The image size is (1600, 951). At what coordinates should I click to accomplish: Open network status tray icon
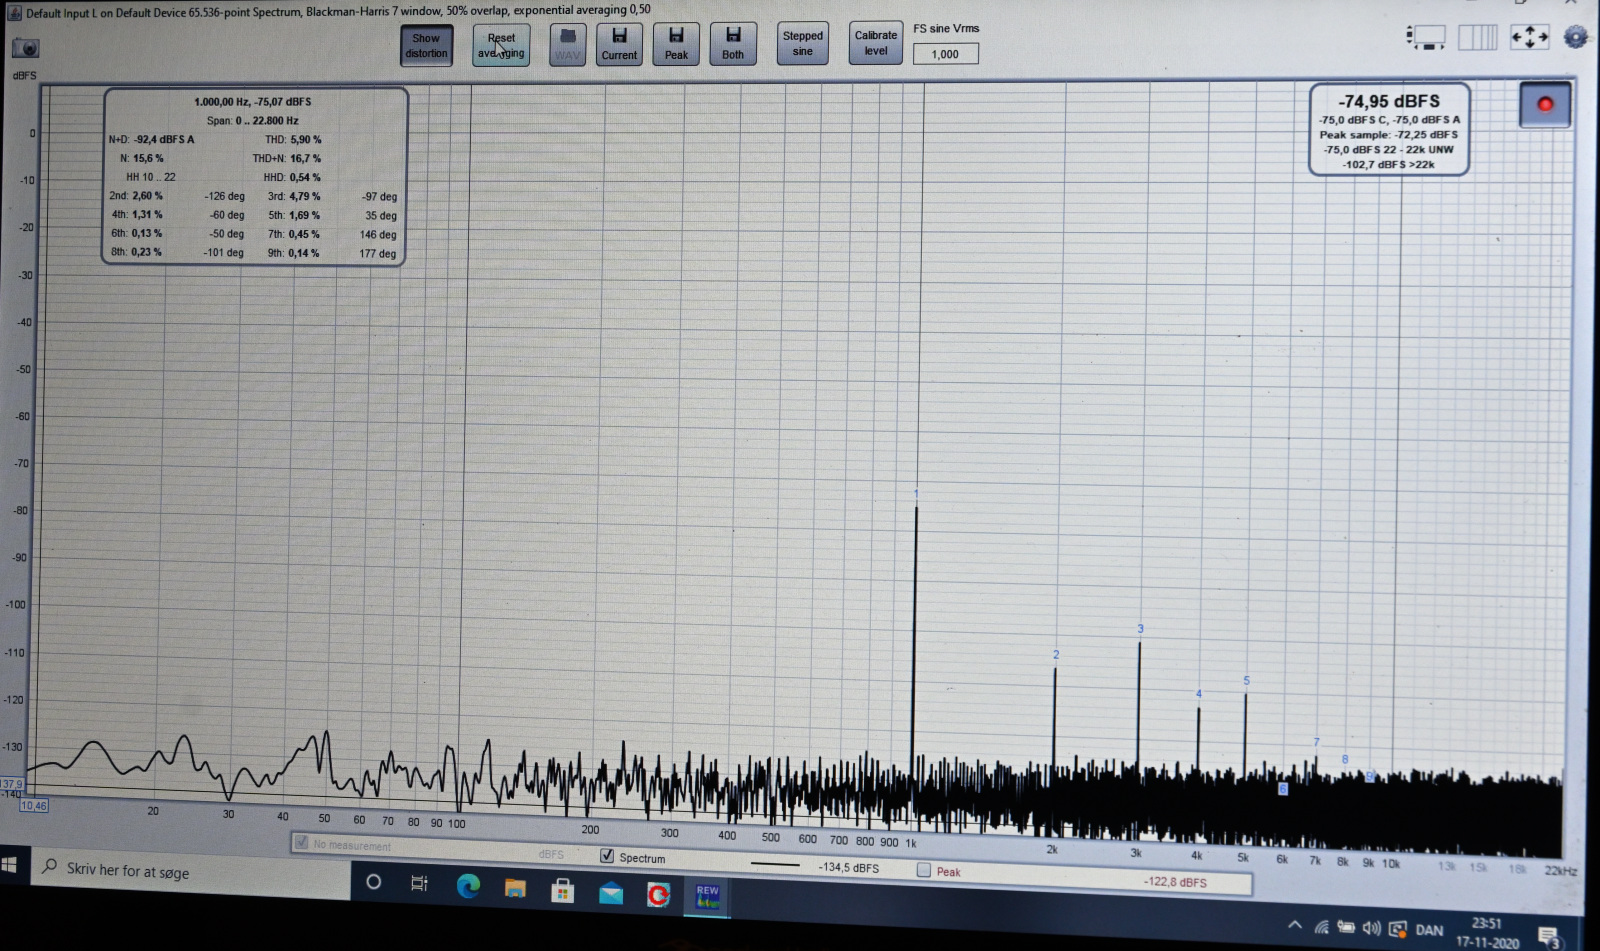pyautogui.click(x=1321, y=927)
